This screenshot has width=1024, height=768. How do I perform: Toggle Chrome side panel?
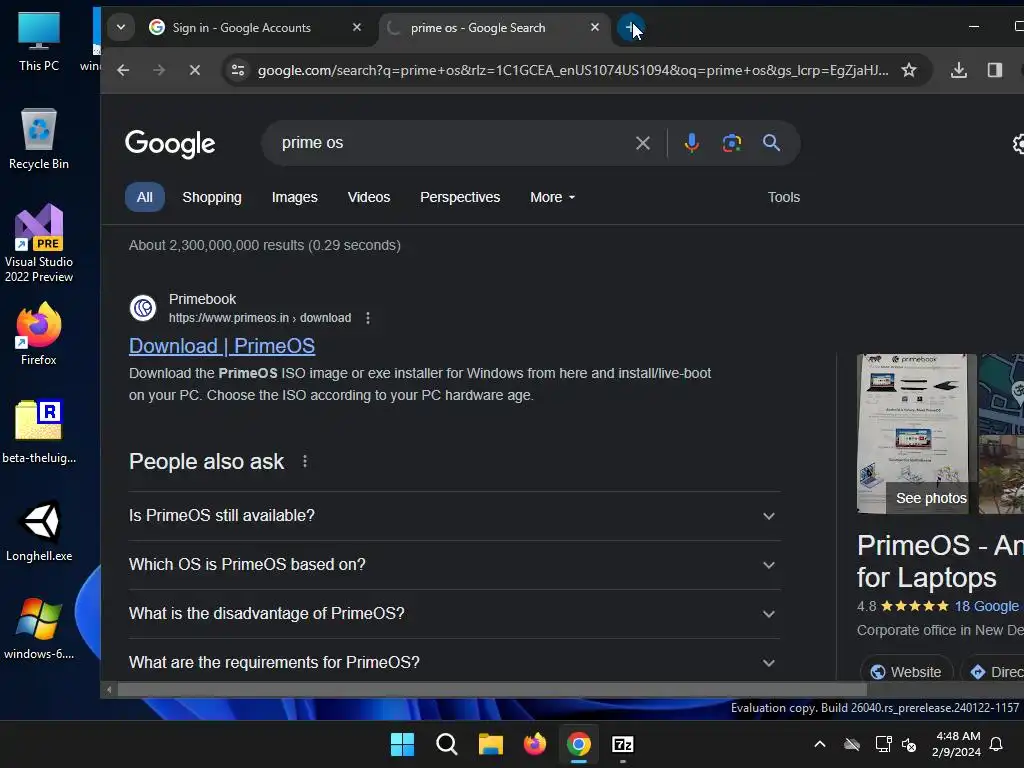click(x=995, y=70)
